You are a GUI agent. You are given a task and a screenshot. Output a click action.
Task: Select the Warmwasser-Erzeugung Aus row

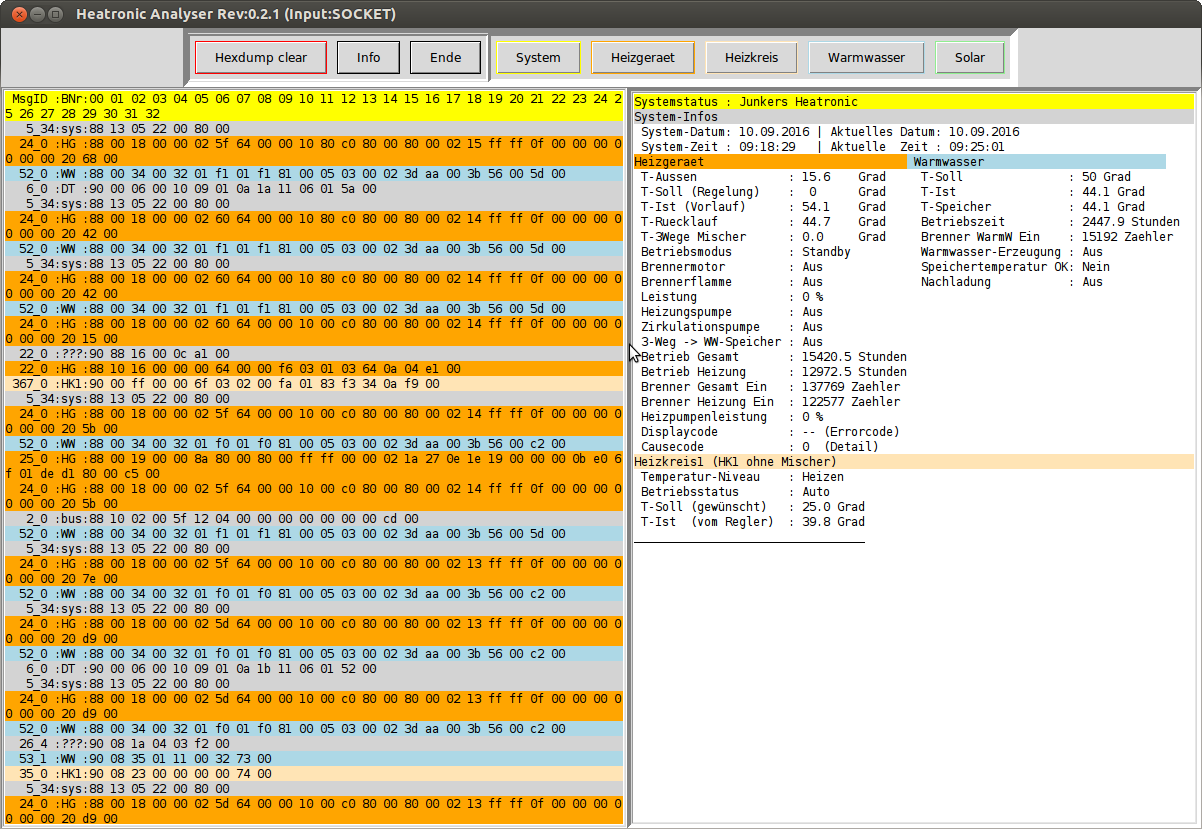coord(1012,252)
